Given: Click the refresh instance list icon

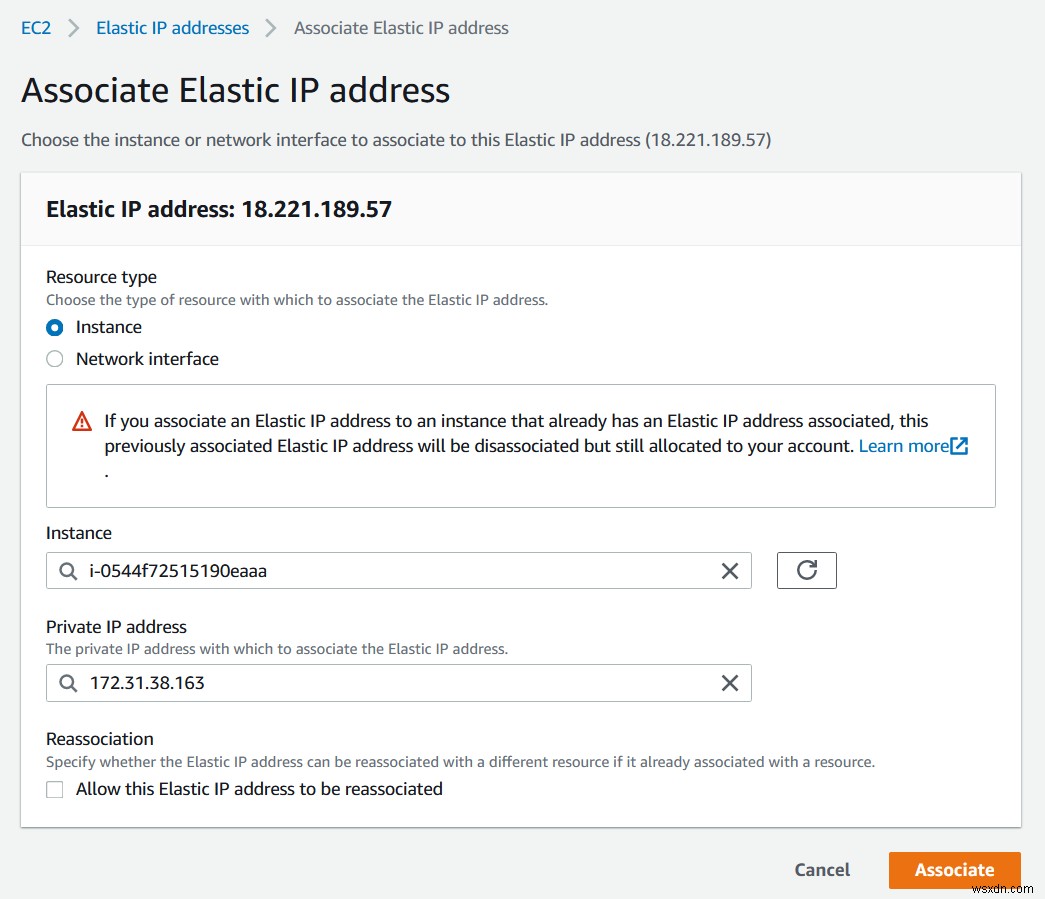Looking at the screenshot, I should point(806,570).
